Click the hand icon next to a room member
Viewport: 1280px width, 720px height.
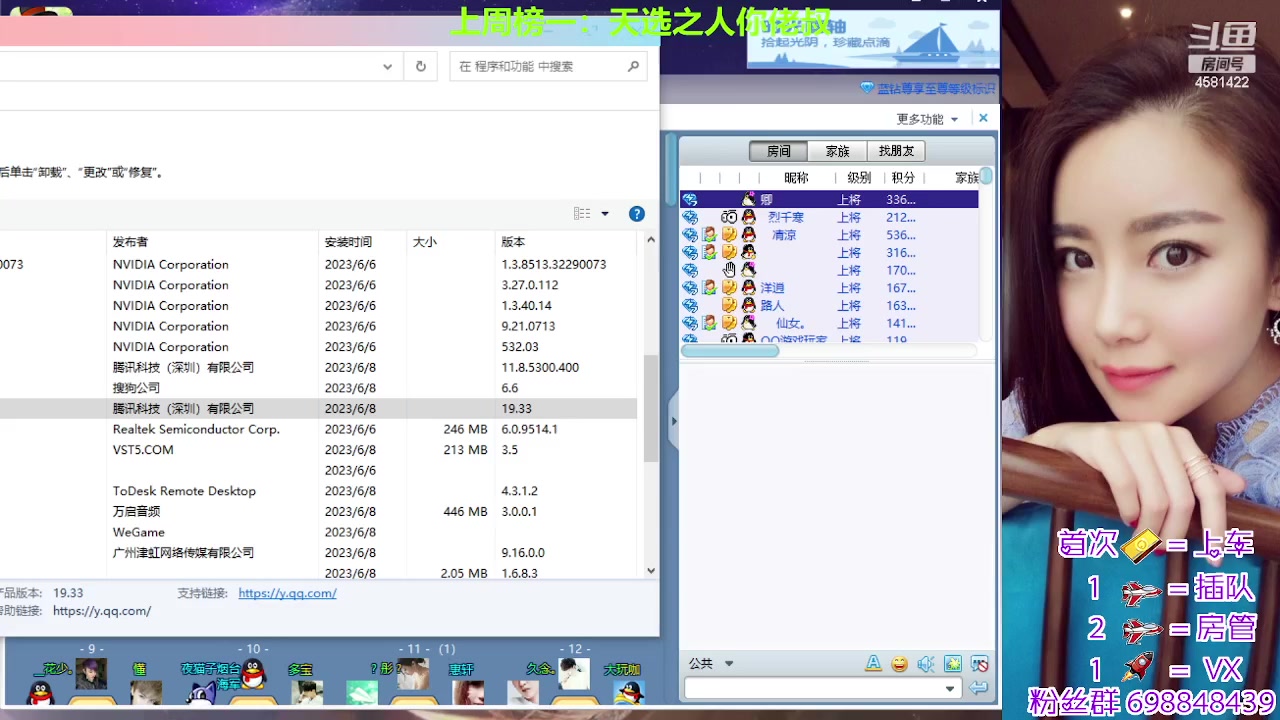pyautogui.click(x=729, y=269)
